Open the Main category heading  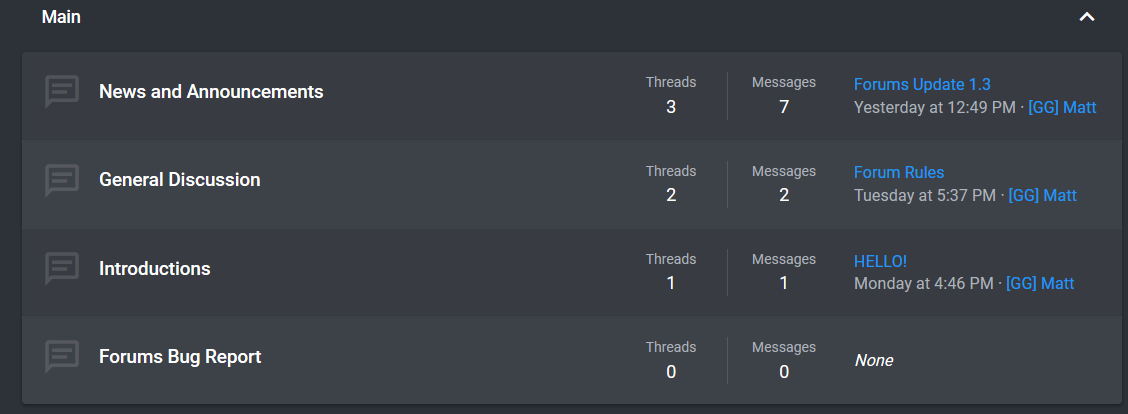61,17
